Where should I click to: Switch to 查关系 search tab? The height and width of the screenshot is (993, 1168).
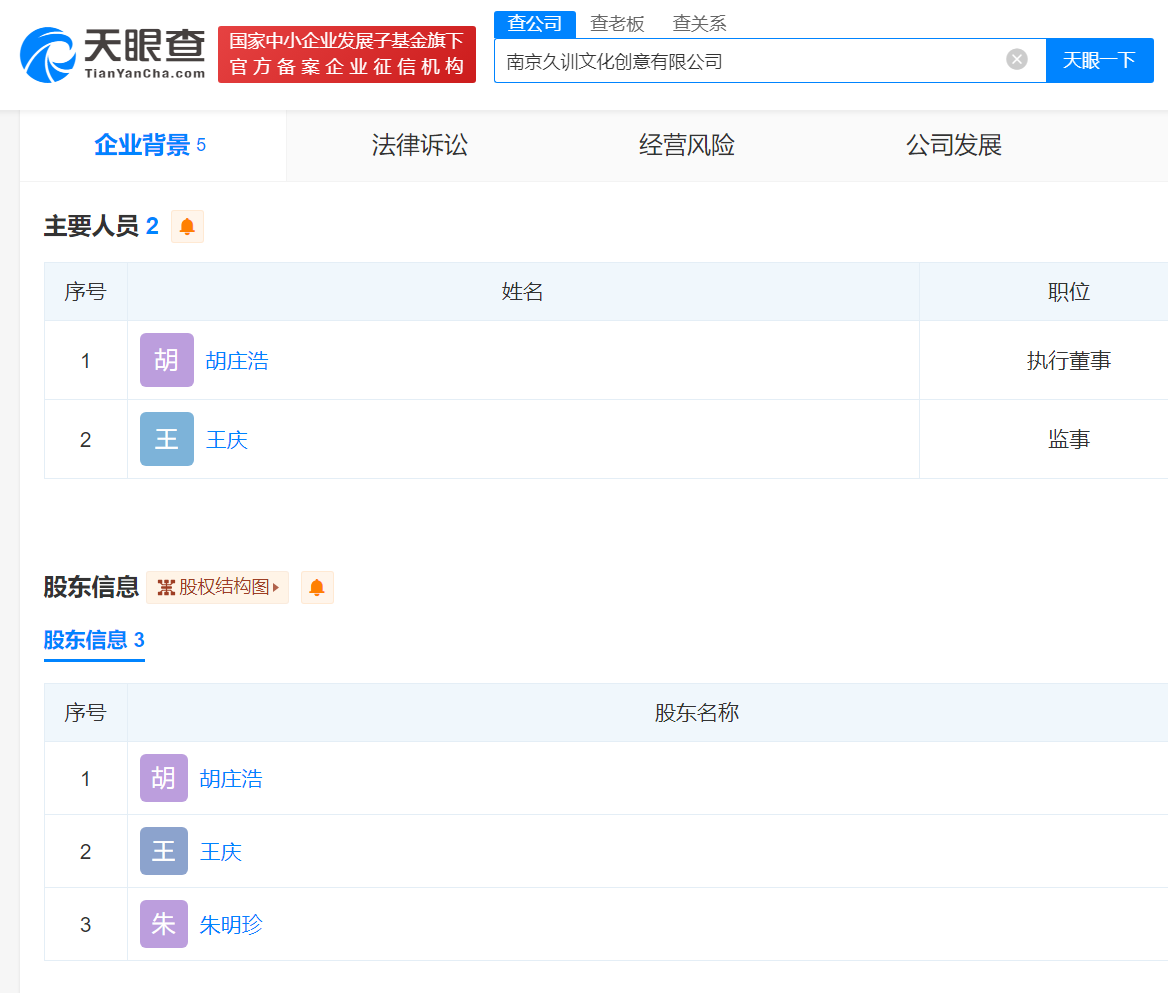[699, 24]
